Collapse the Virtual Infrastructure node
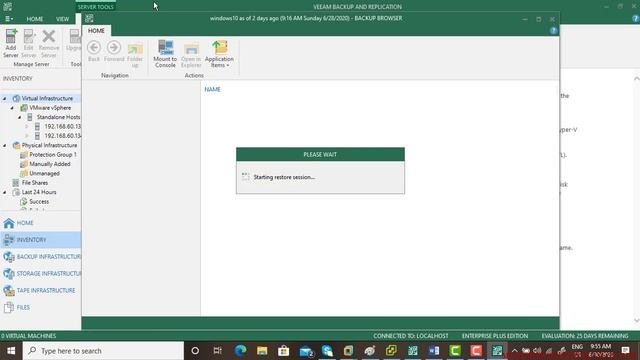Image resolution: width=640 pixels, height=360 pixels. 4,98
